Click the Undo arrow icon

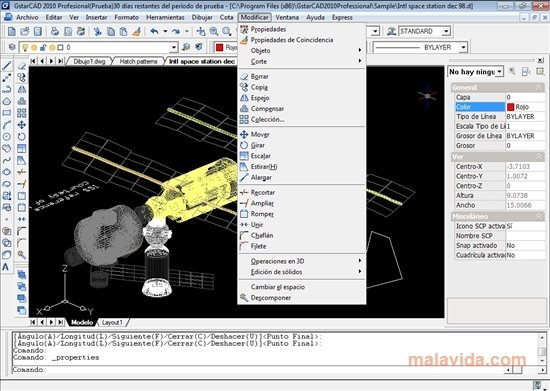click(154, 32)
